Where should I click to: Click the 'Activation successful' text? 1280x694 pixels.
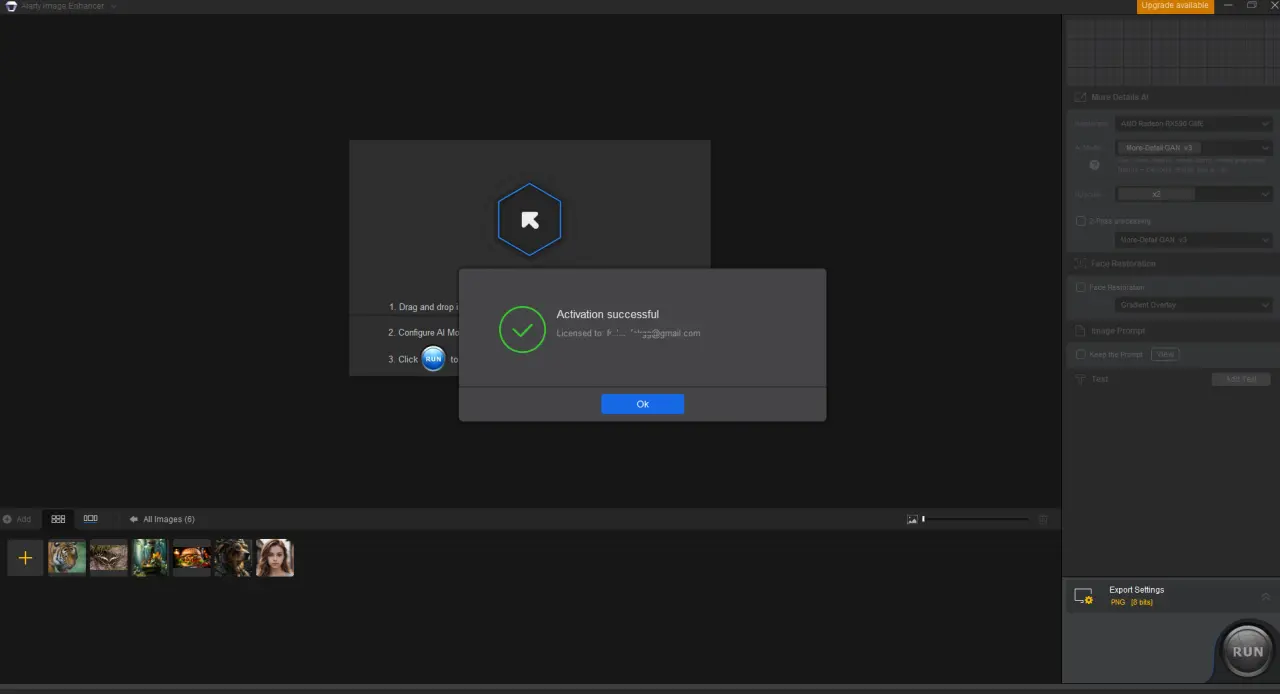coord(608,314)
